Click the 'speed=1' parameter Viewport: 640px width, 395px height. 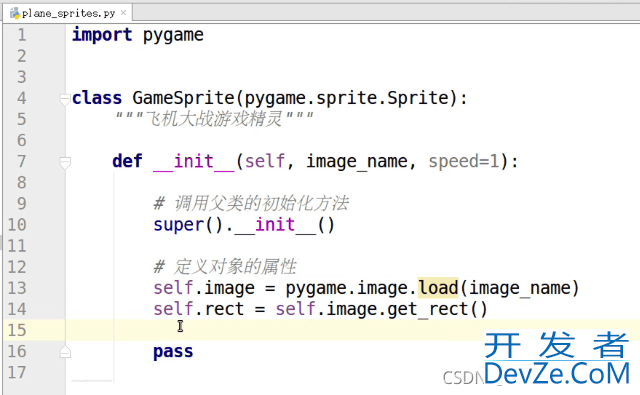[464, 162]
